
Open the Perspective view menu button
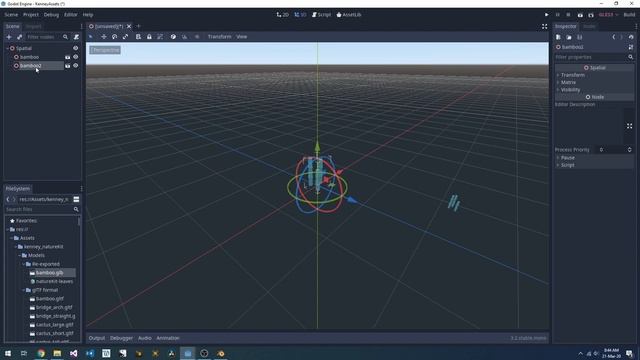click(x=105, y=50)
